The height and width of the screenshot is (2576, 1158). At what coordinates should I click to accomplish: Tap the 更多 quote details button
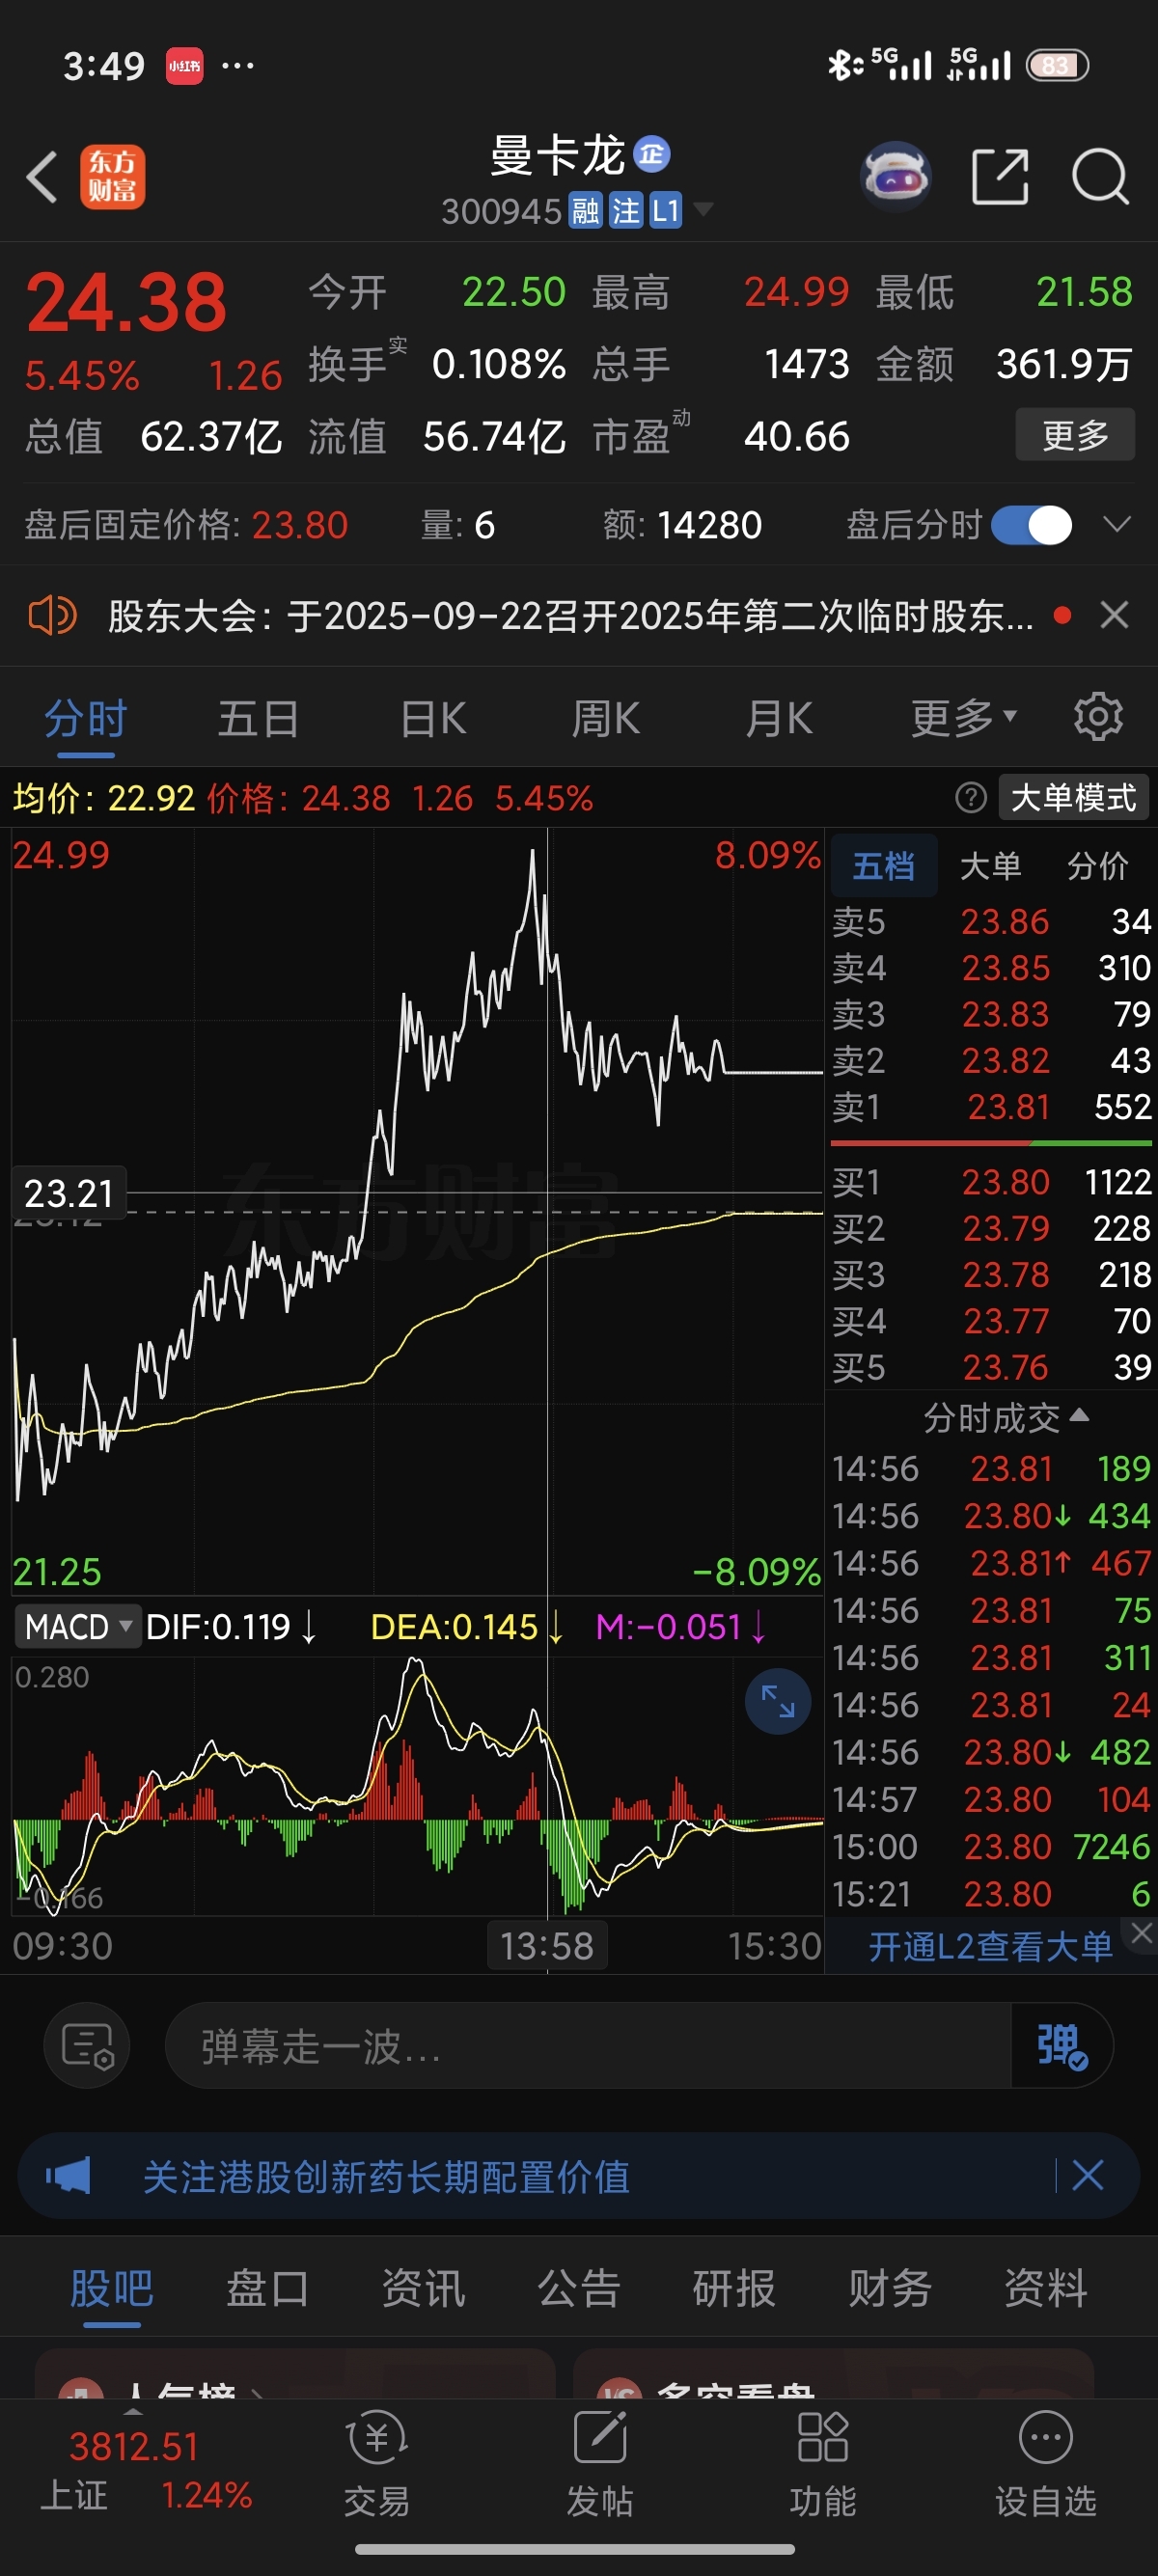click(x=1075, y=435)
